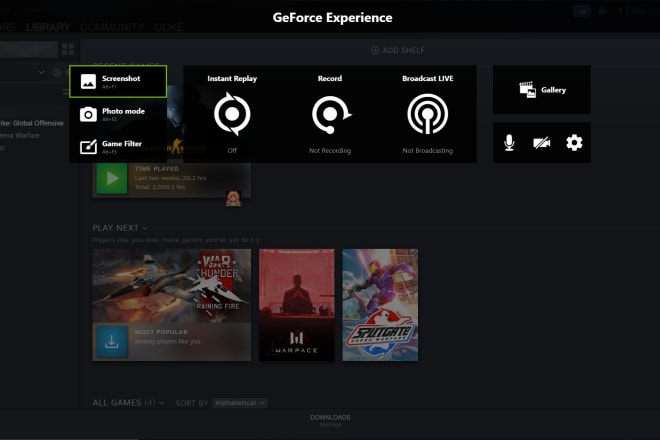Open Photo mode from overlay
This screenshot has width=660, height=440.
(x=118, y=114)
